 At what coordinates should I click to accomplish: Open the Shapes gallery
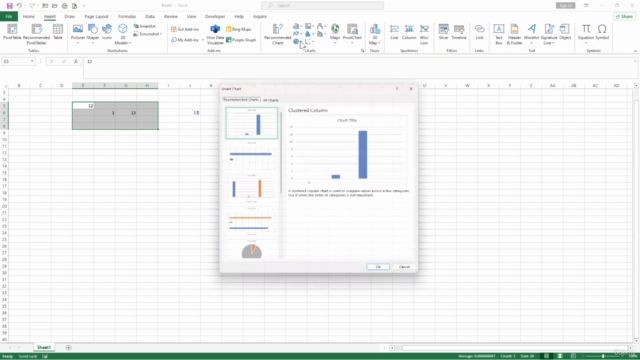(93, 33)
